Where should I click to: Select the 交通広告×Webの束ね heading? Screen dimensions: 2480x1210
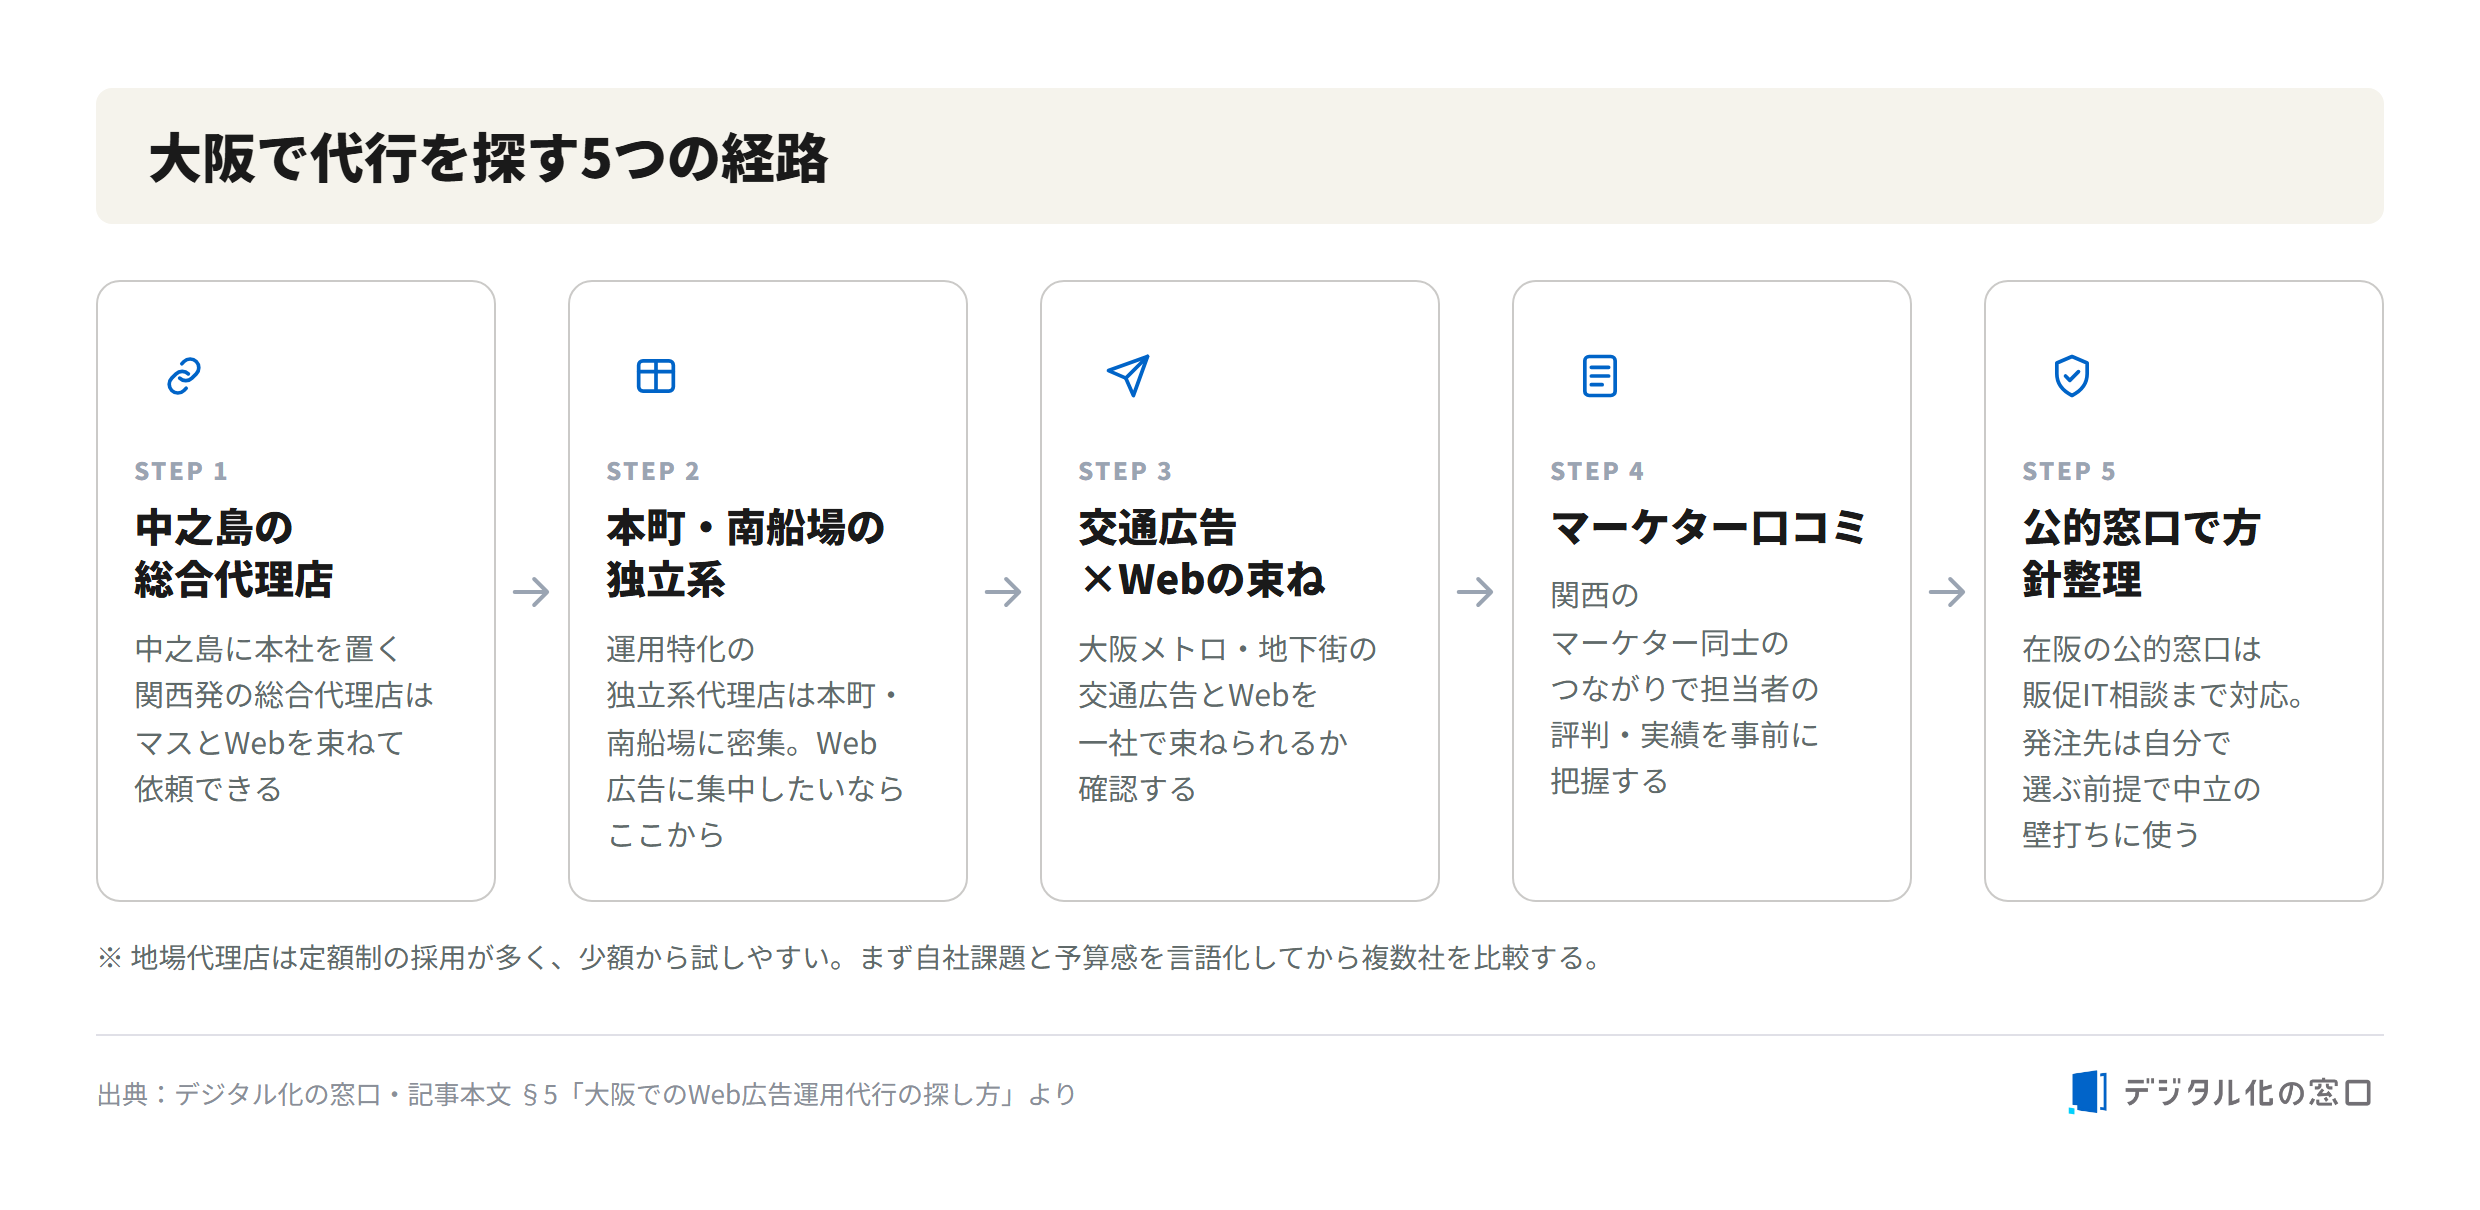tap(1202, 553)
